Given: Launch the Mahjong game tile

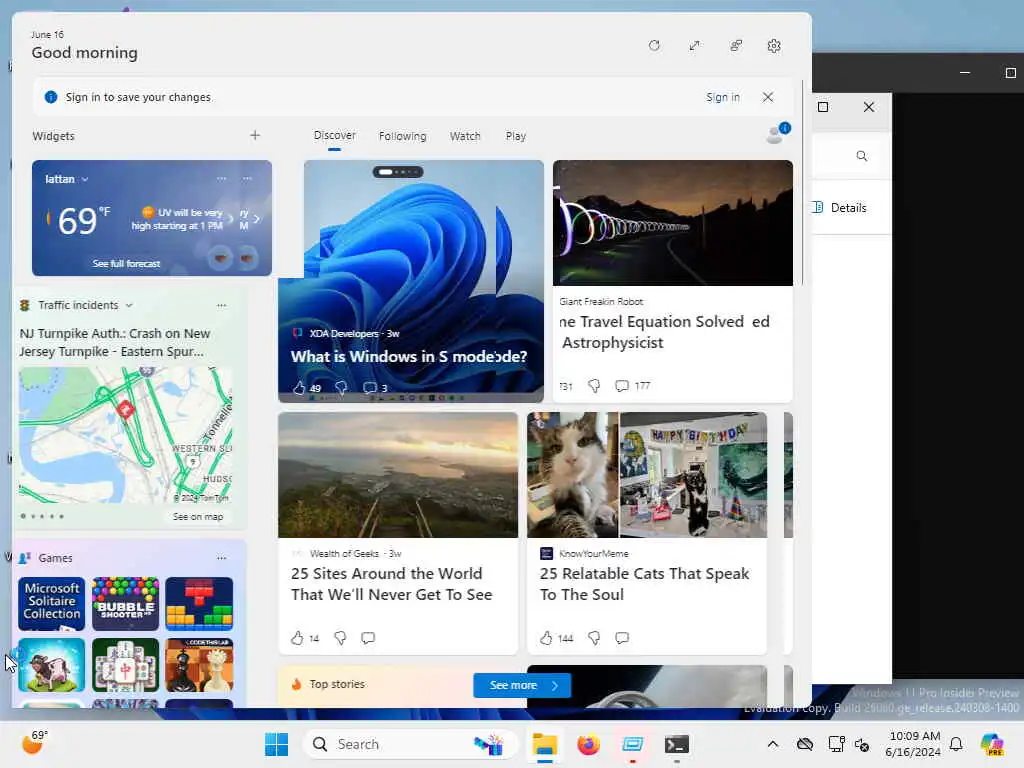Looking at the screenshot, I should (x=125, y=665).
